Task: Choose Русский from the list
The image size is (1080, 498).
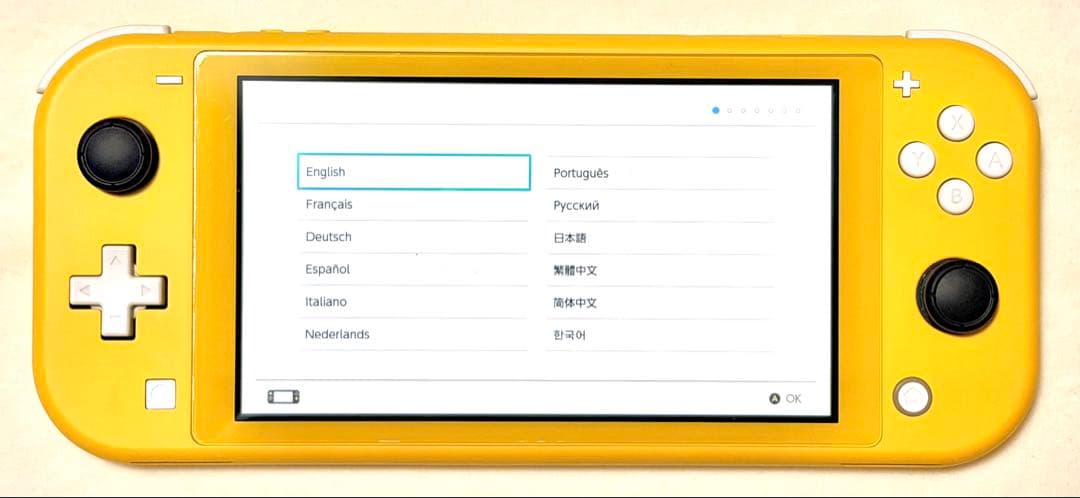Action: point(660,206)
